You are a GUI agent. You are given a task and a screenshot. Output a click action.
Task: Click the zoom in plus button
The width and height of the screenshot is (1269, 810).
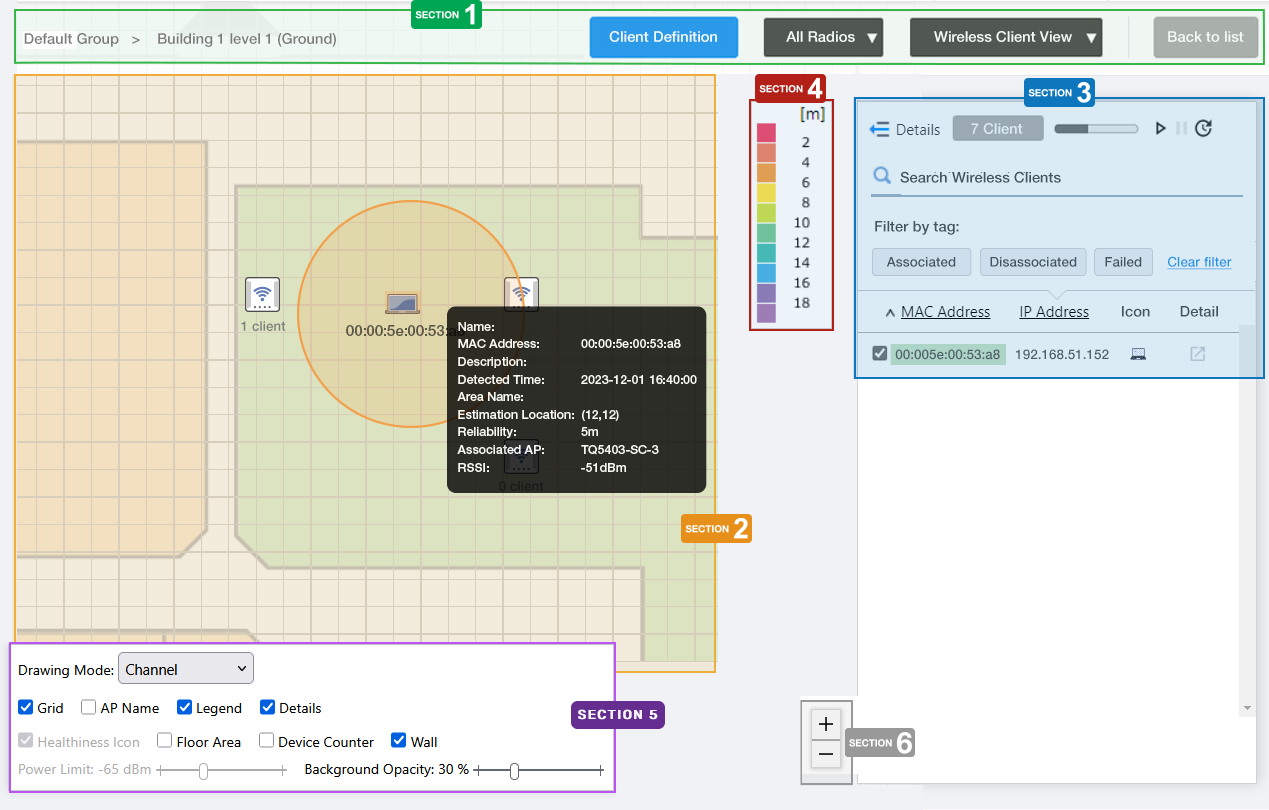(x=826, y=724)
